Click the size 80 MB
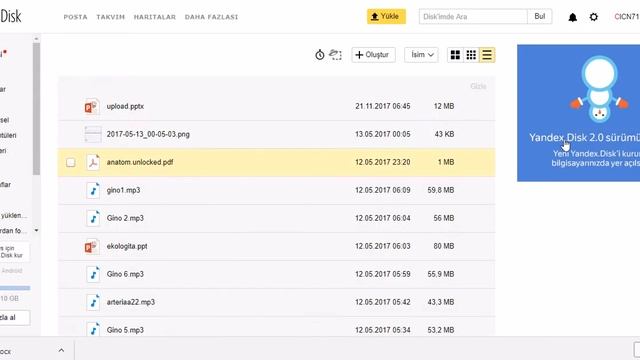Viewport: 640px width, 360px height. 444,246
